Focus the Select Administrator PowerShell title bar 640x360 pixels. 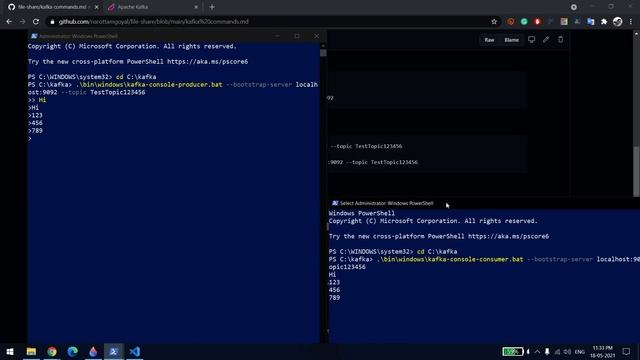[484, 203]
